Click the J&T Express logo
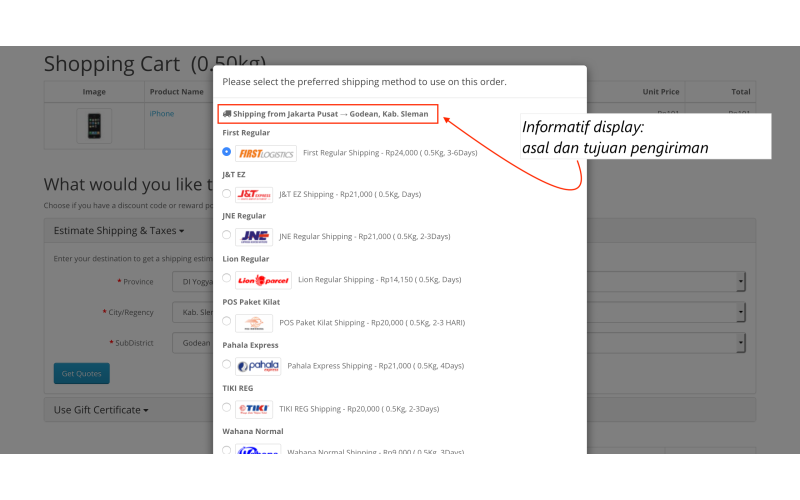 [254, 194]
